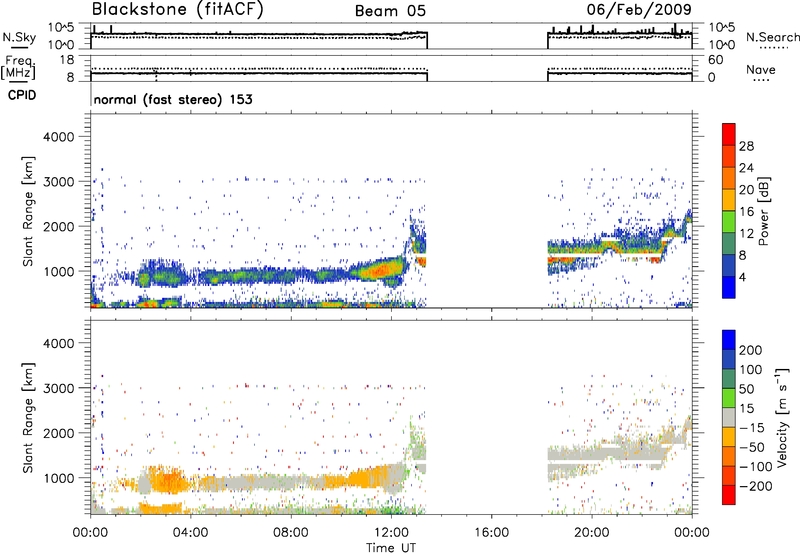The width and height of the screenshot is (800, 554).
Task: Click the title 'Blackstone (fitACF)'
Action: [178, 10]
